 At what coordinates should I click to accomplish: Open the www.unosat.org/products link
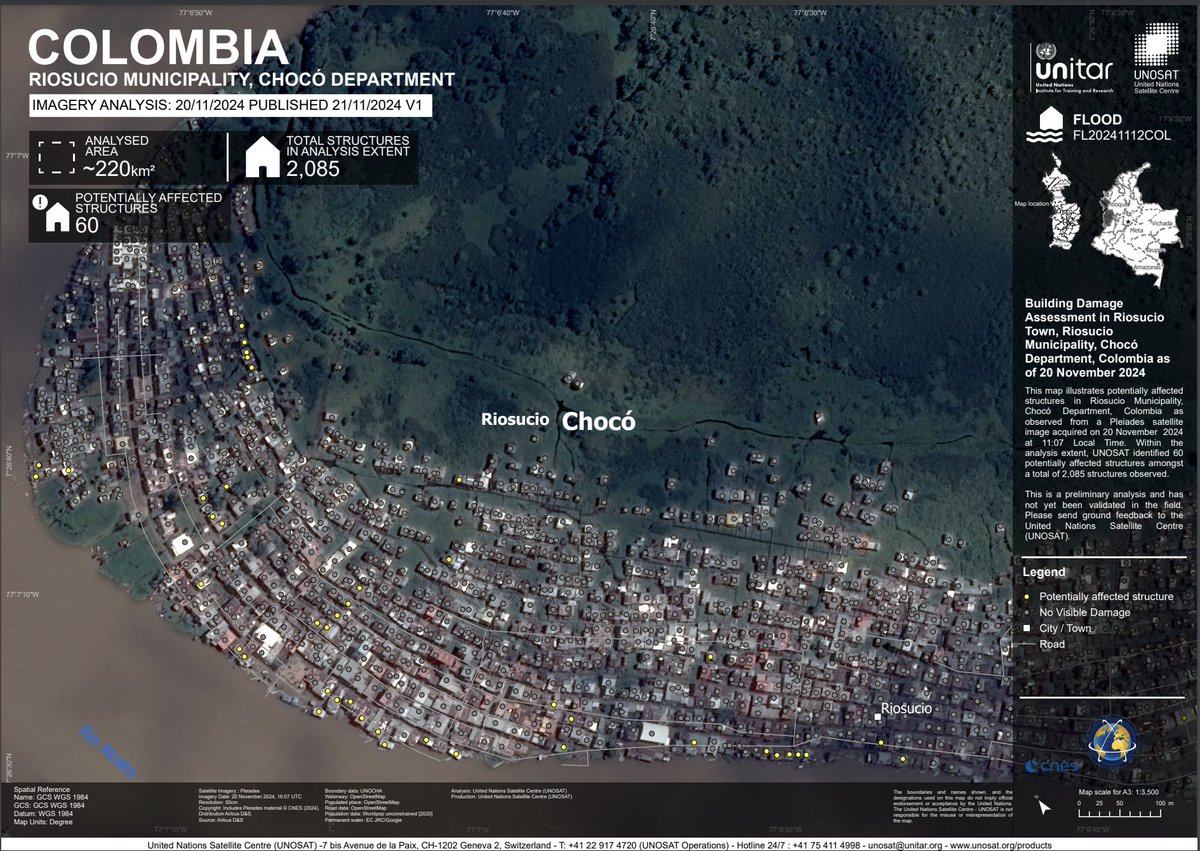click(1003, 844)
